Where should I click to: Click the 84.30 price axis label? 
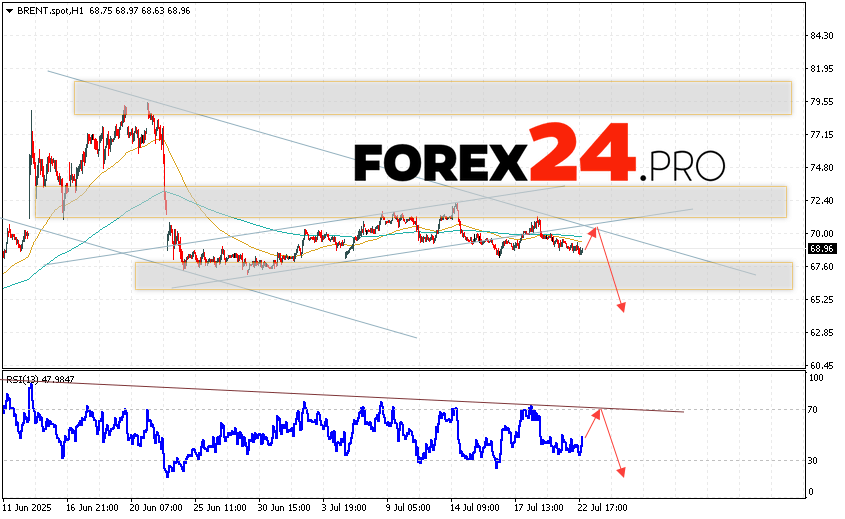pos(822,36)
